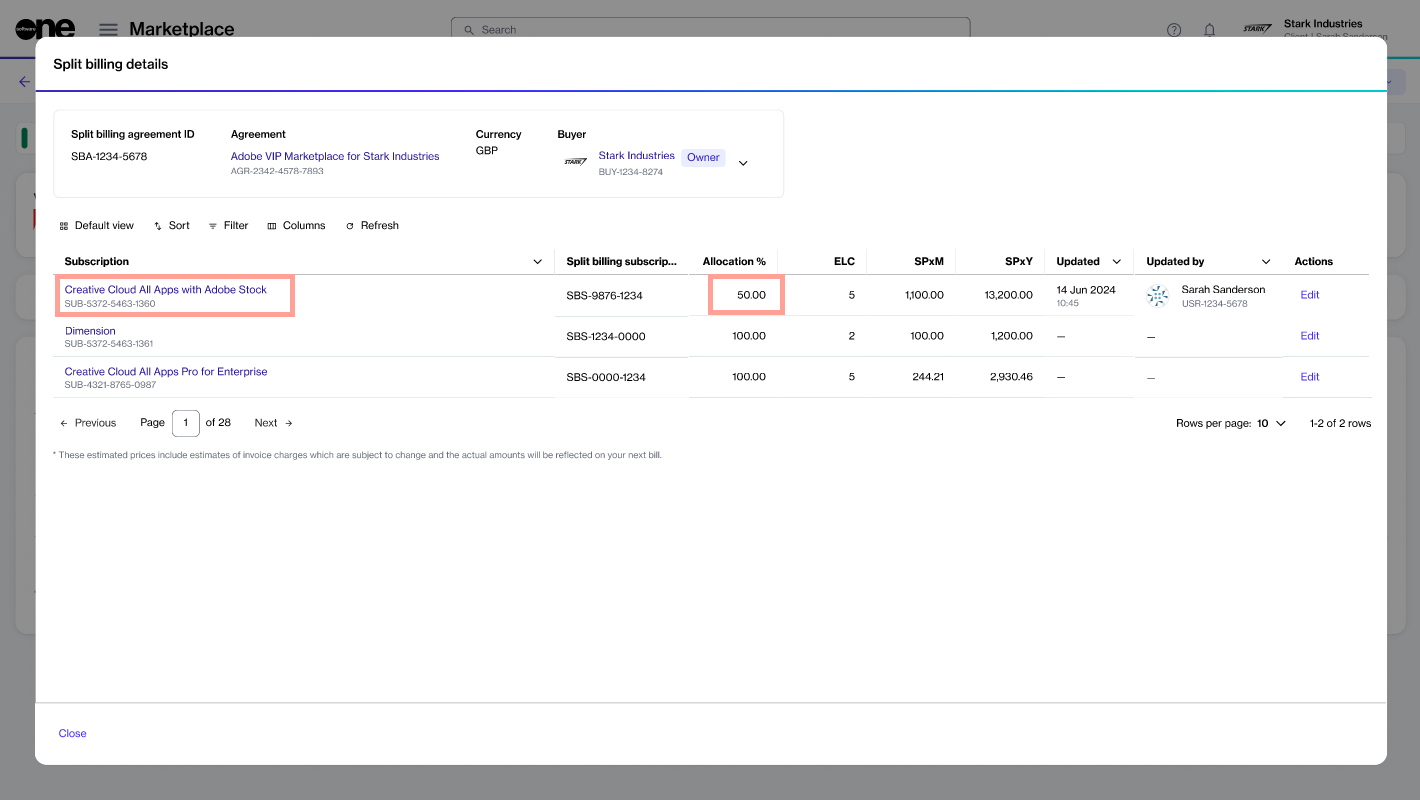The height and width of the screenshot is (800, 1420).
Task: Open Adobe VIP Marketplace agreement link
Action: tap(334, 156)
